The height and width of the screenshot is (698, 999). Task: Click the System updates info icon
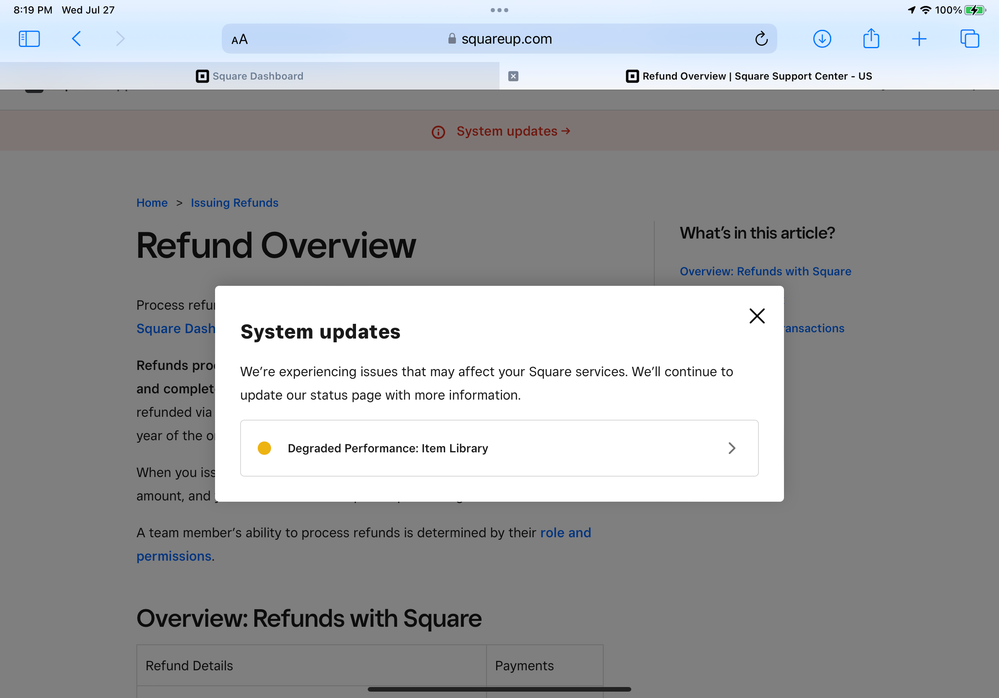pyautogui.click(x=438, y=132)
